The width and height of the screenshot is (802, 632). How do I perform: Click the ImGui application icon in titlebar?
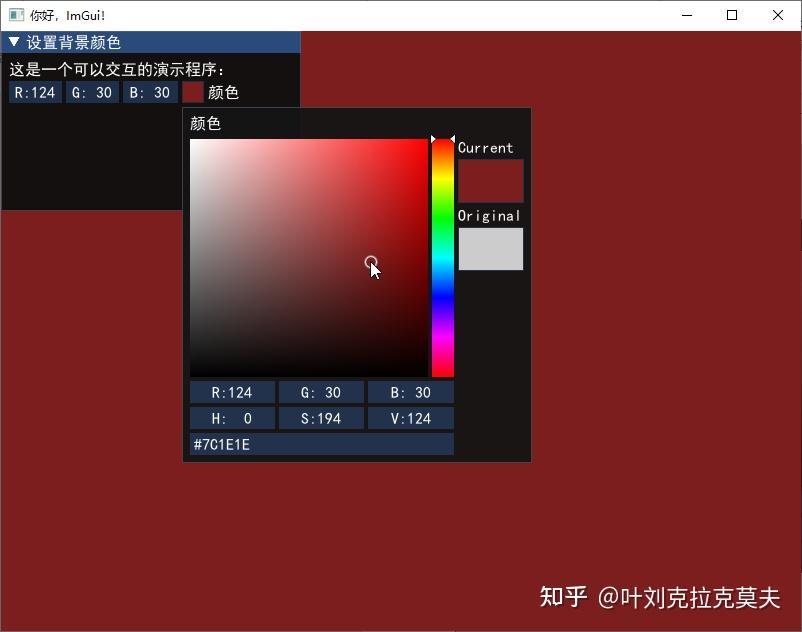coord(14,15)
